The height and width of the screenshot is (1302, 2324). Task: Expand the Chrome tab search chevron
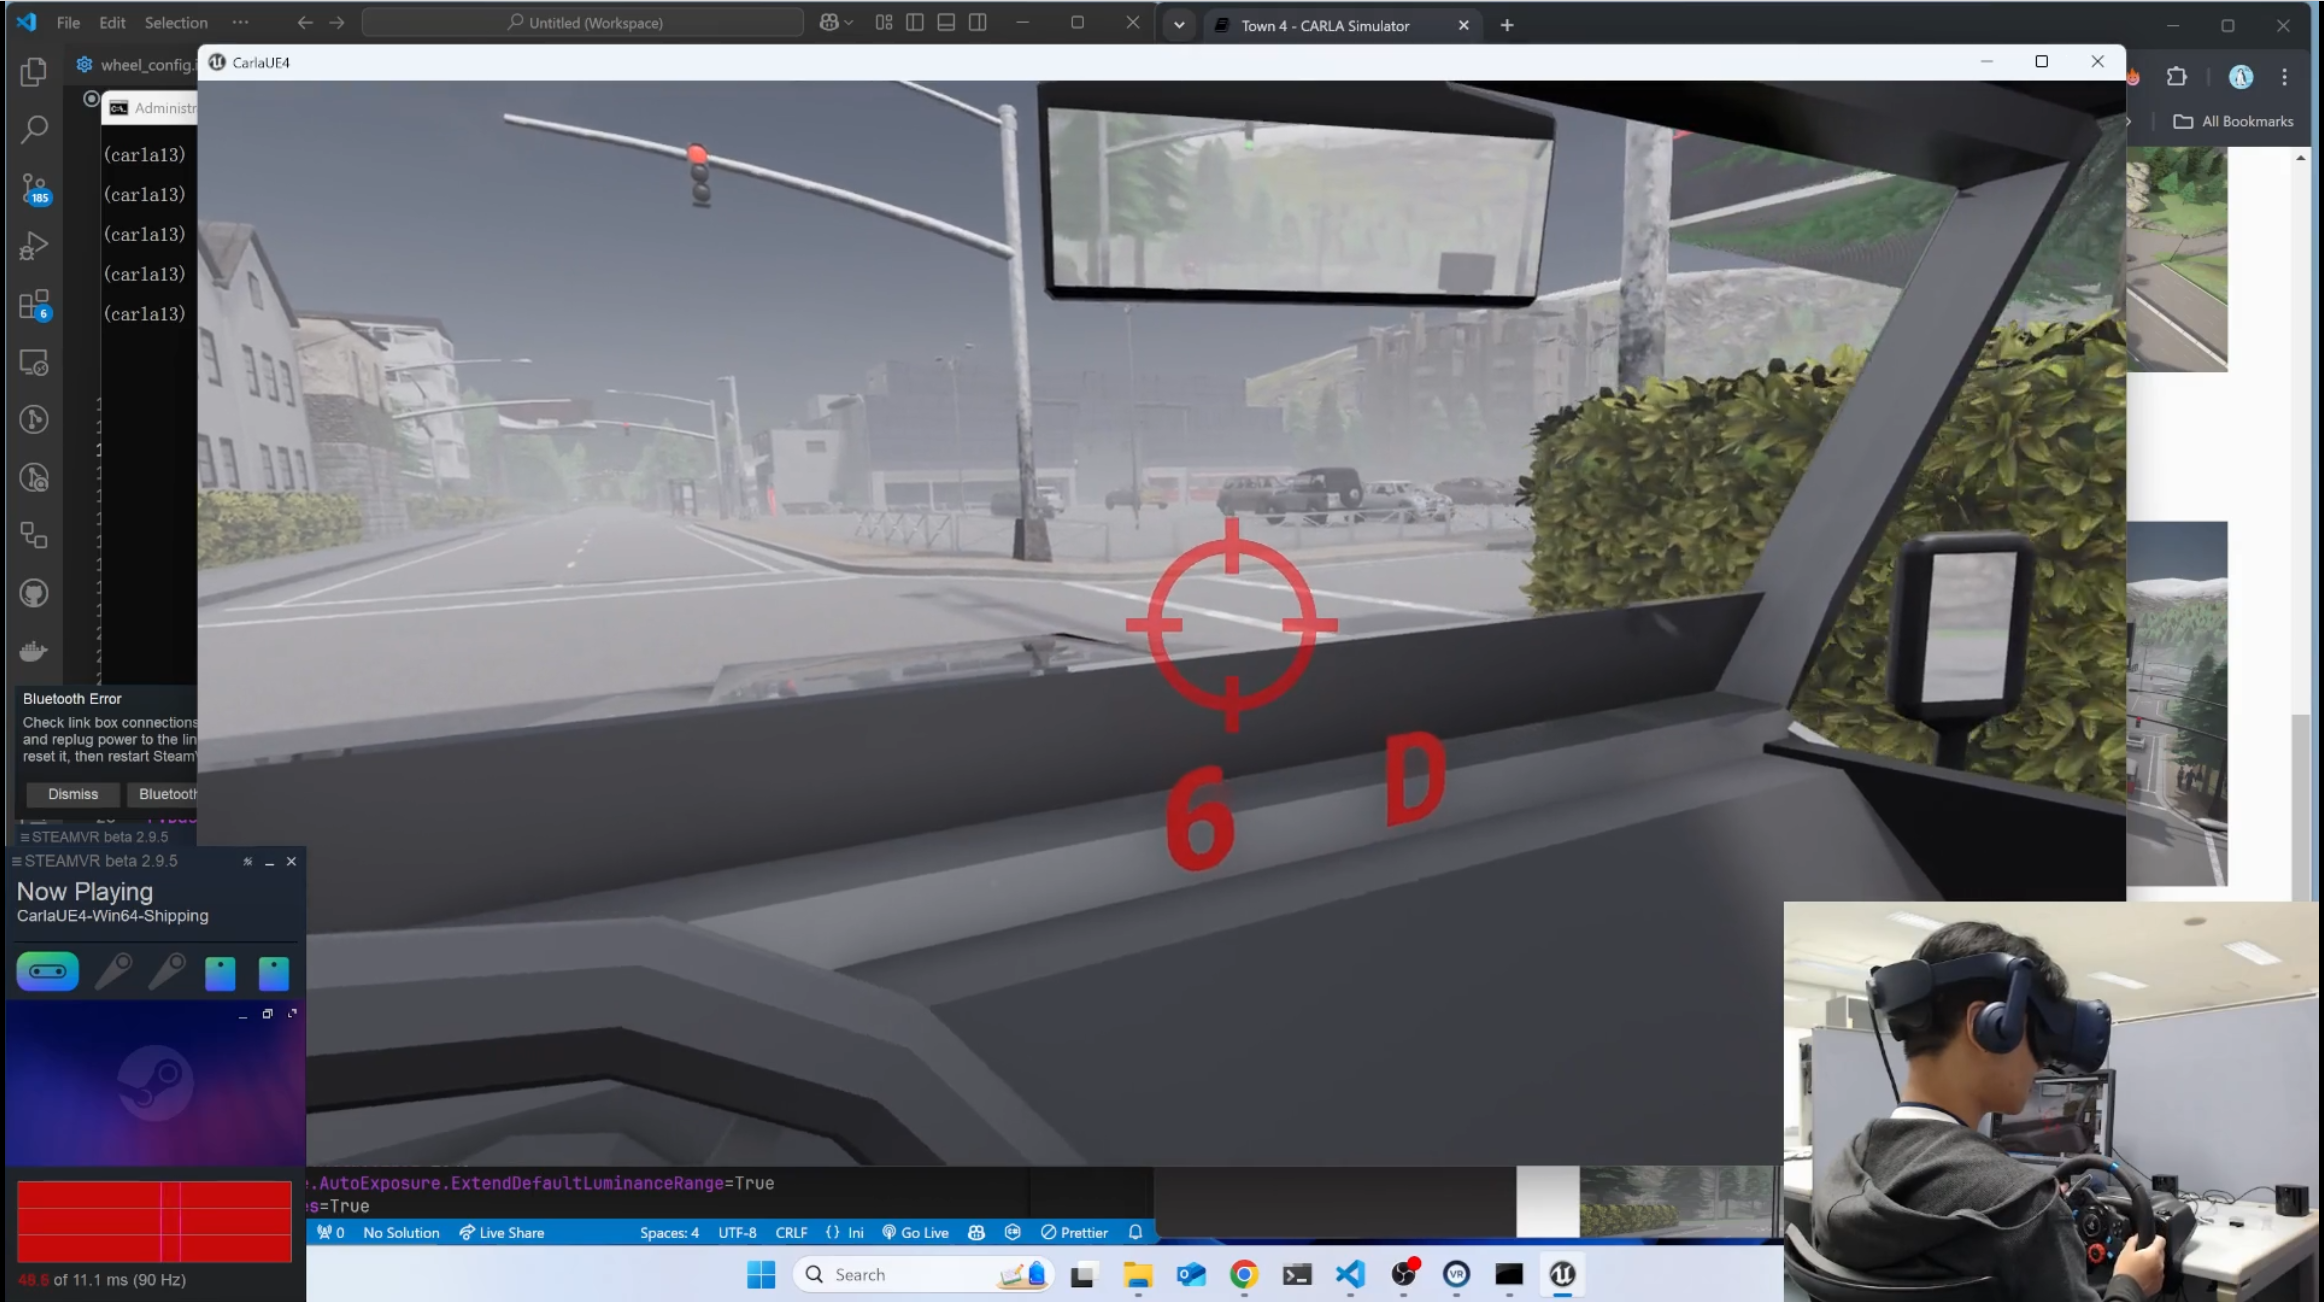coord(1179,25)
